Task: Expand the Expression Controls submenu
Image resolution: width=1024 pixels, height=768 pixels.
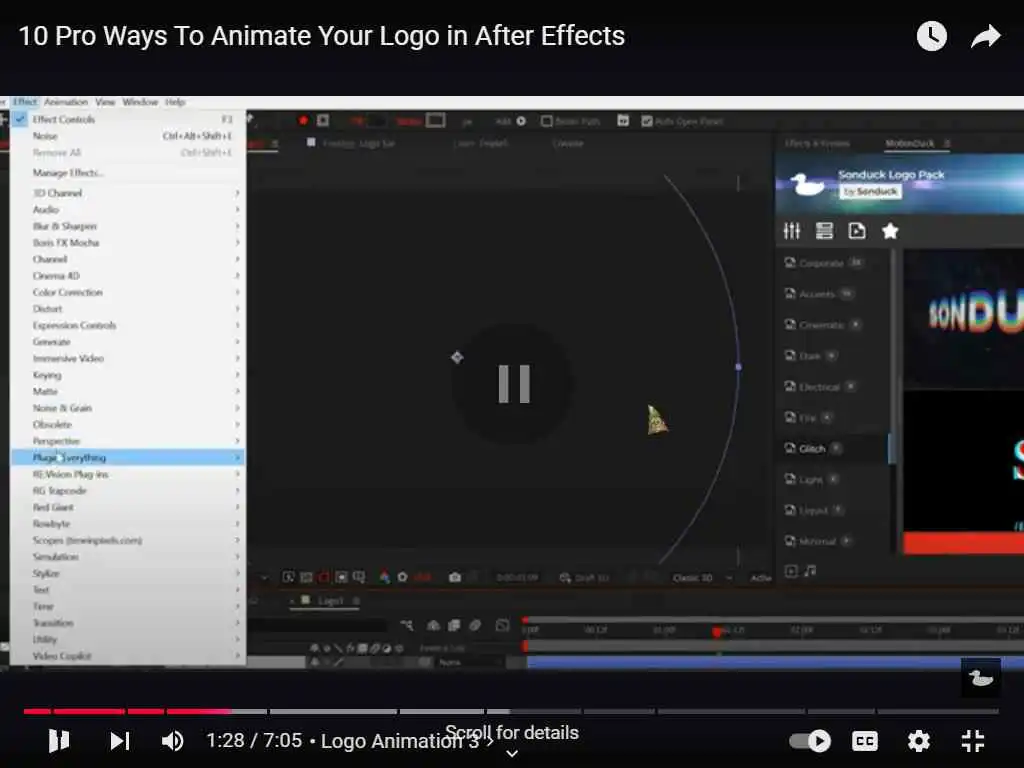Action: [128, 325]
